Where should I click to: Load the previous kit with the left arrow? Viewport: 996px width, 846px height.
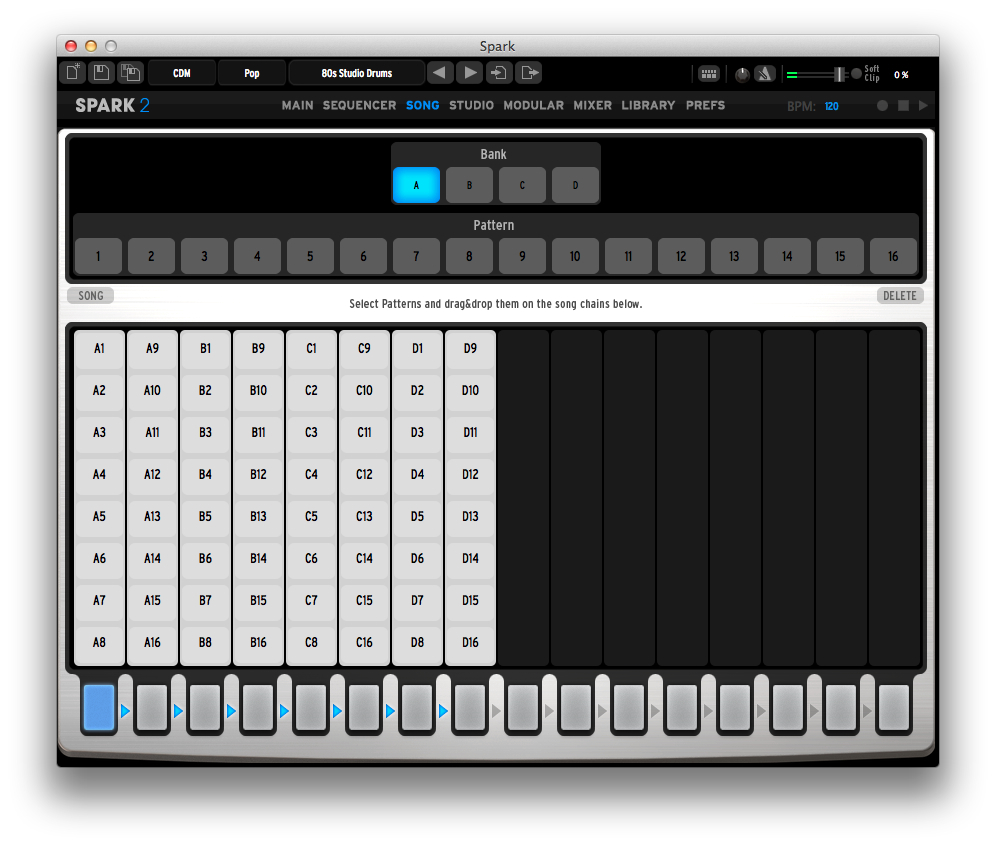pyautogui.click(x=440, y=72)
